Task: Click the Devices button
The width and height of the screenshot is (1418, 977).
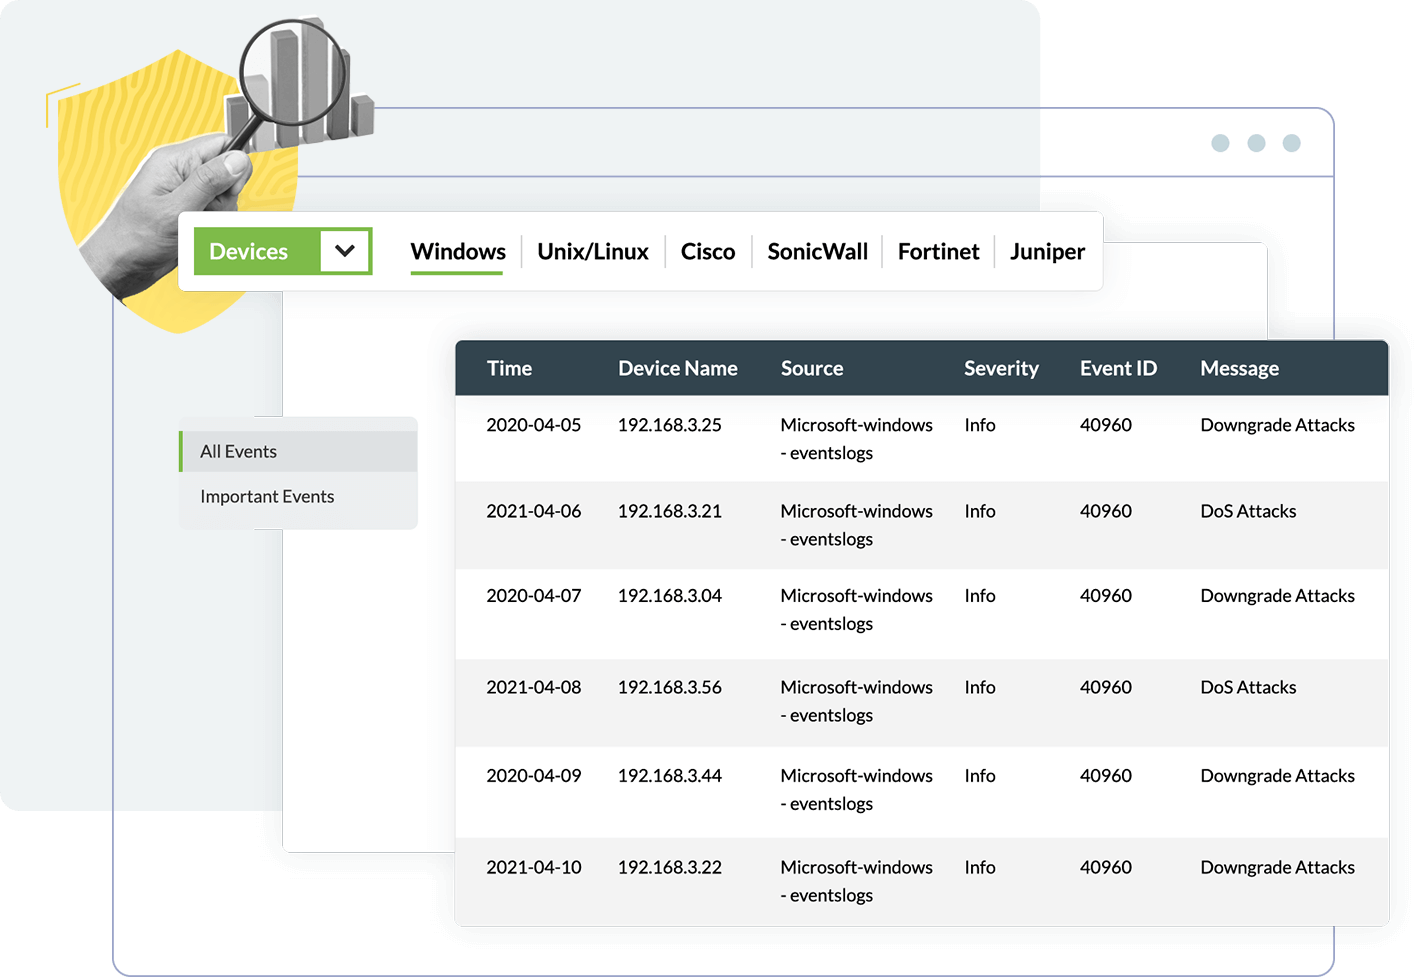Action: tap(248, 251)
